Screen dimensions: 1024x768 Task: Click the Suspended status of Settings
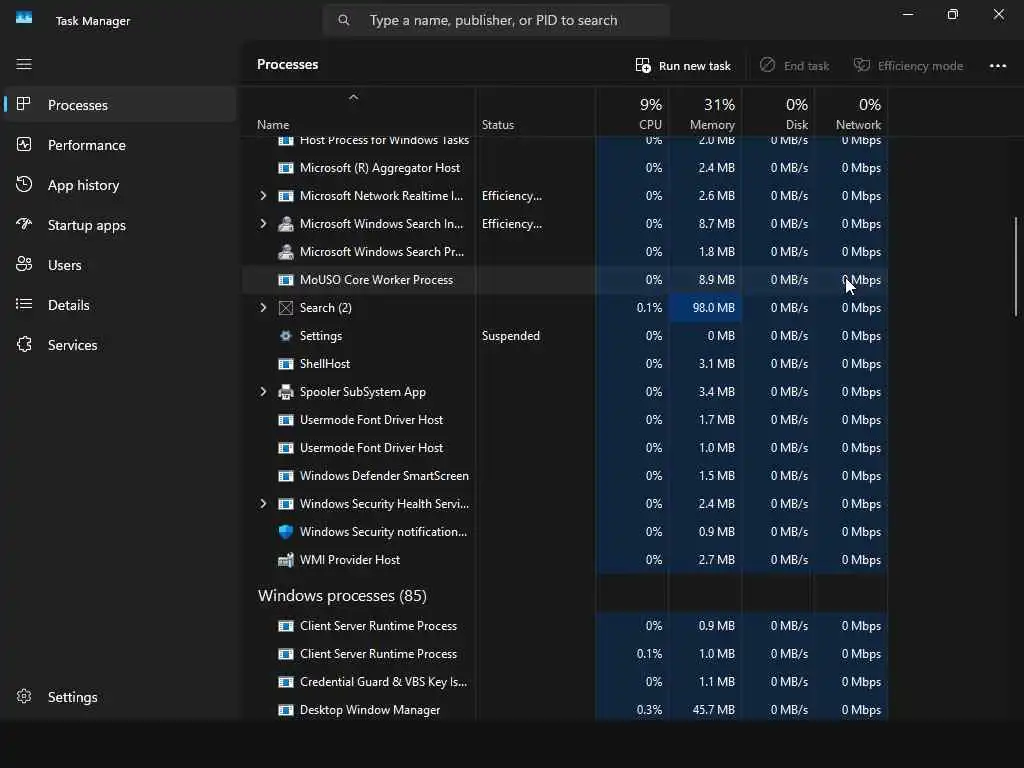point(511,336)
